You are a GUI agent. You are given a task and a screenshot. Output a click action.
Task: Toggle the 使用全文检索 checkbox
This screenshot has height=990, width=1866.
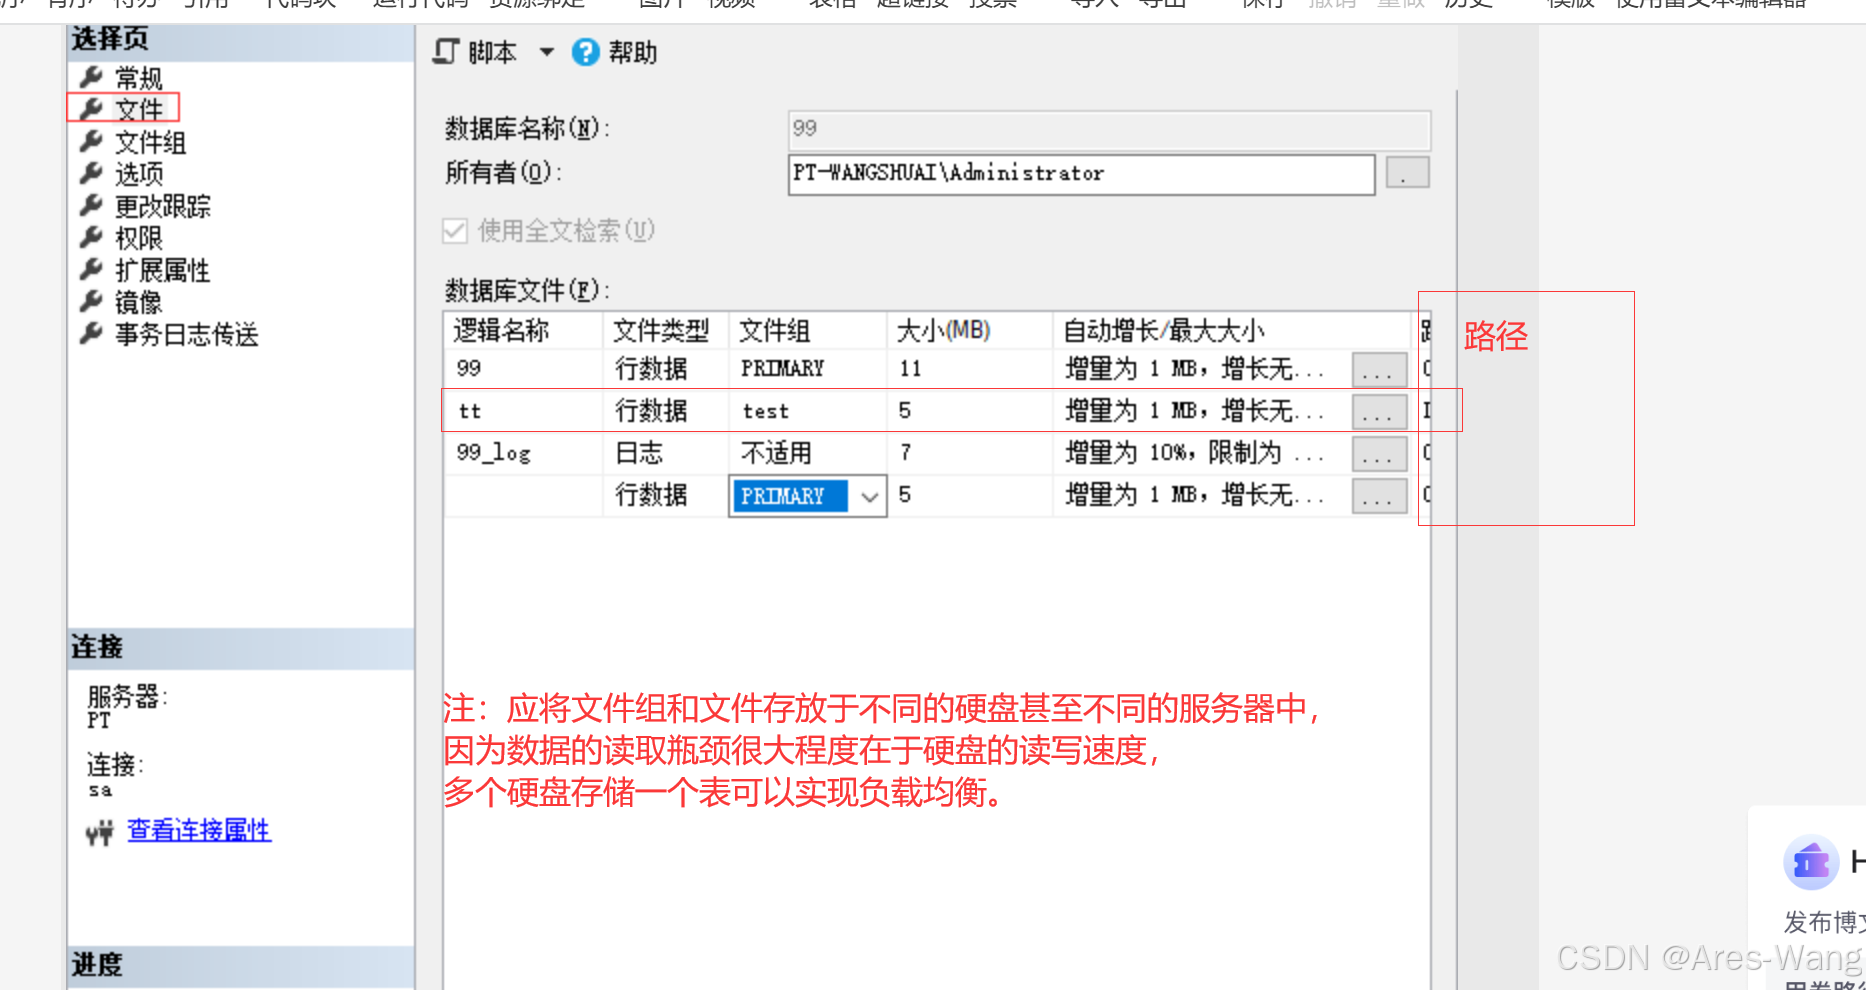(455, 231)
